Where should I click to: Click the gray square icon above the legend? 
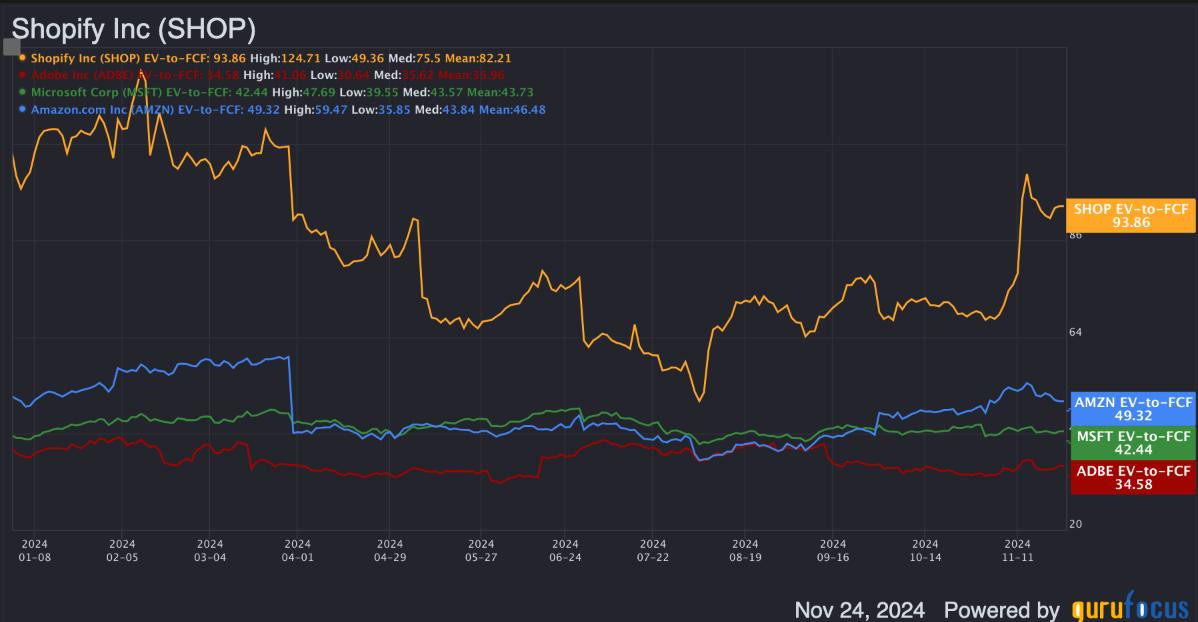[11, 47]
